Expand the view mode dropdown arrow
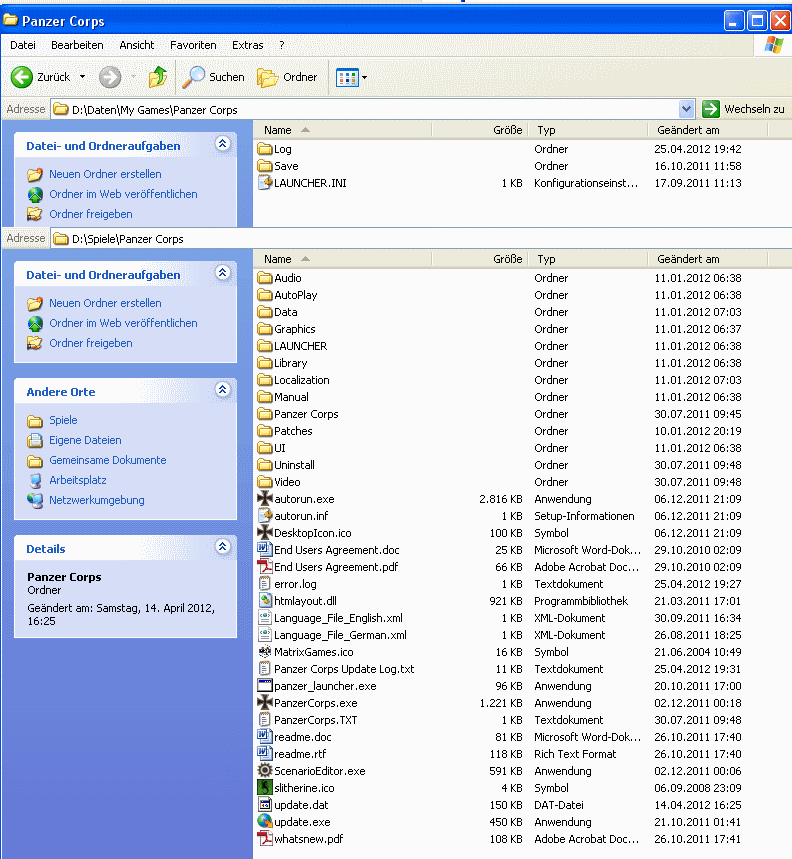This screenshot has height=859, width=792. (x=365, y=77)
